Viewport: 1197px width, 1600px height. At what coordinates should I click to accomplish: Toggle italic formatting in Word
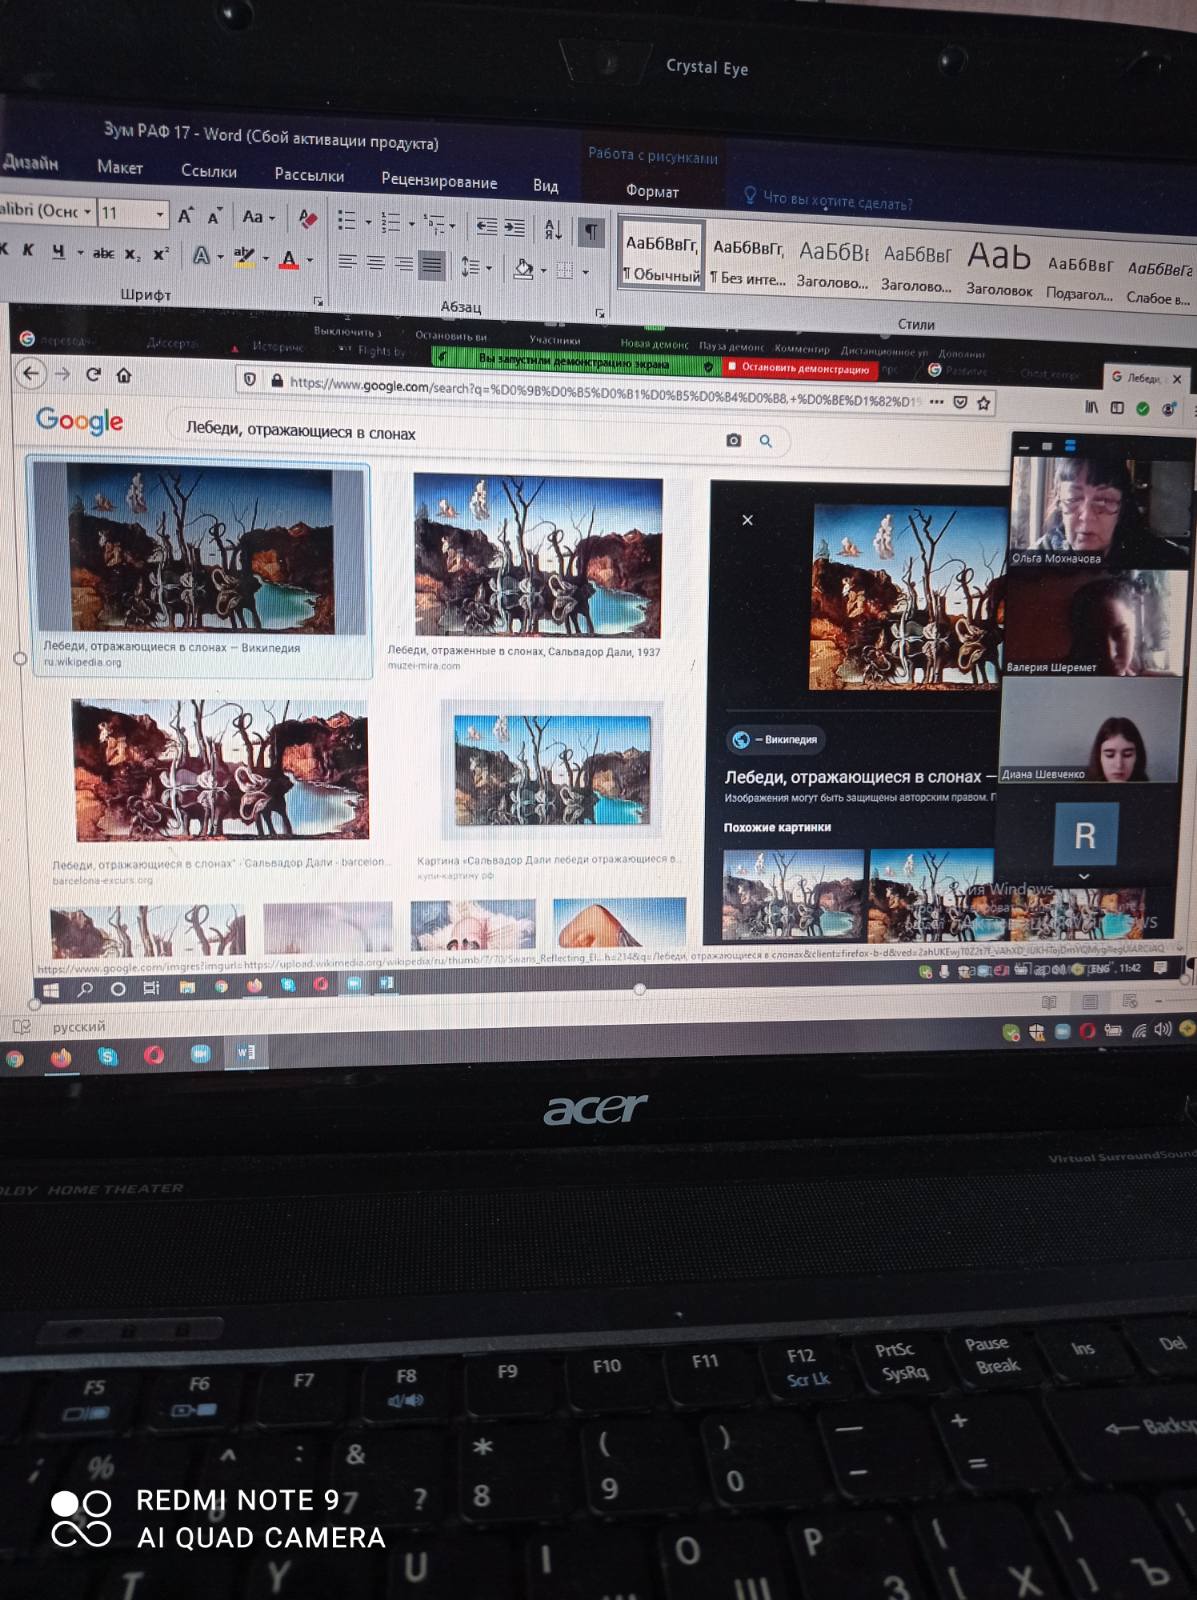tap(28, 249)
